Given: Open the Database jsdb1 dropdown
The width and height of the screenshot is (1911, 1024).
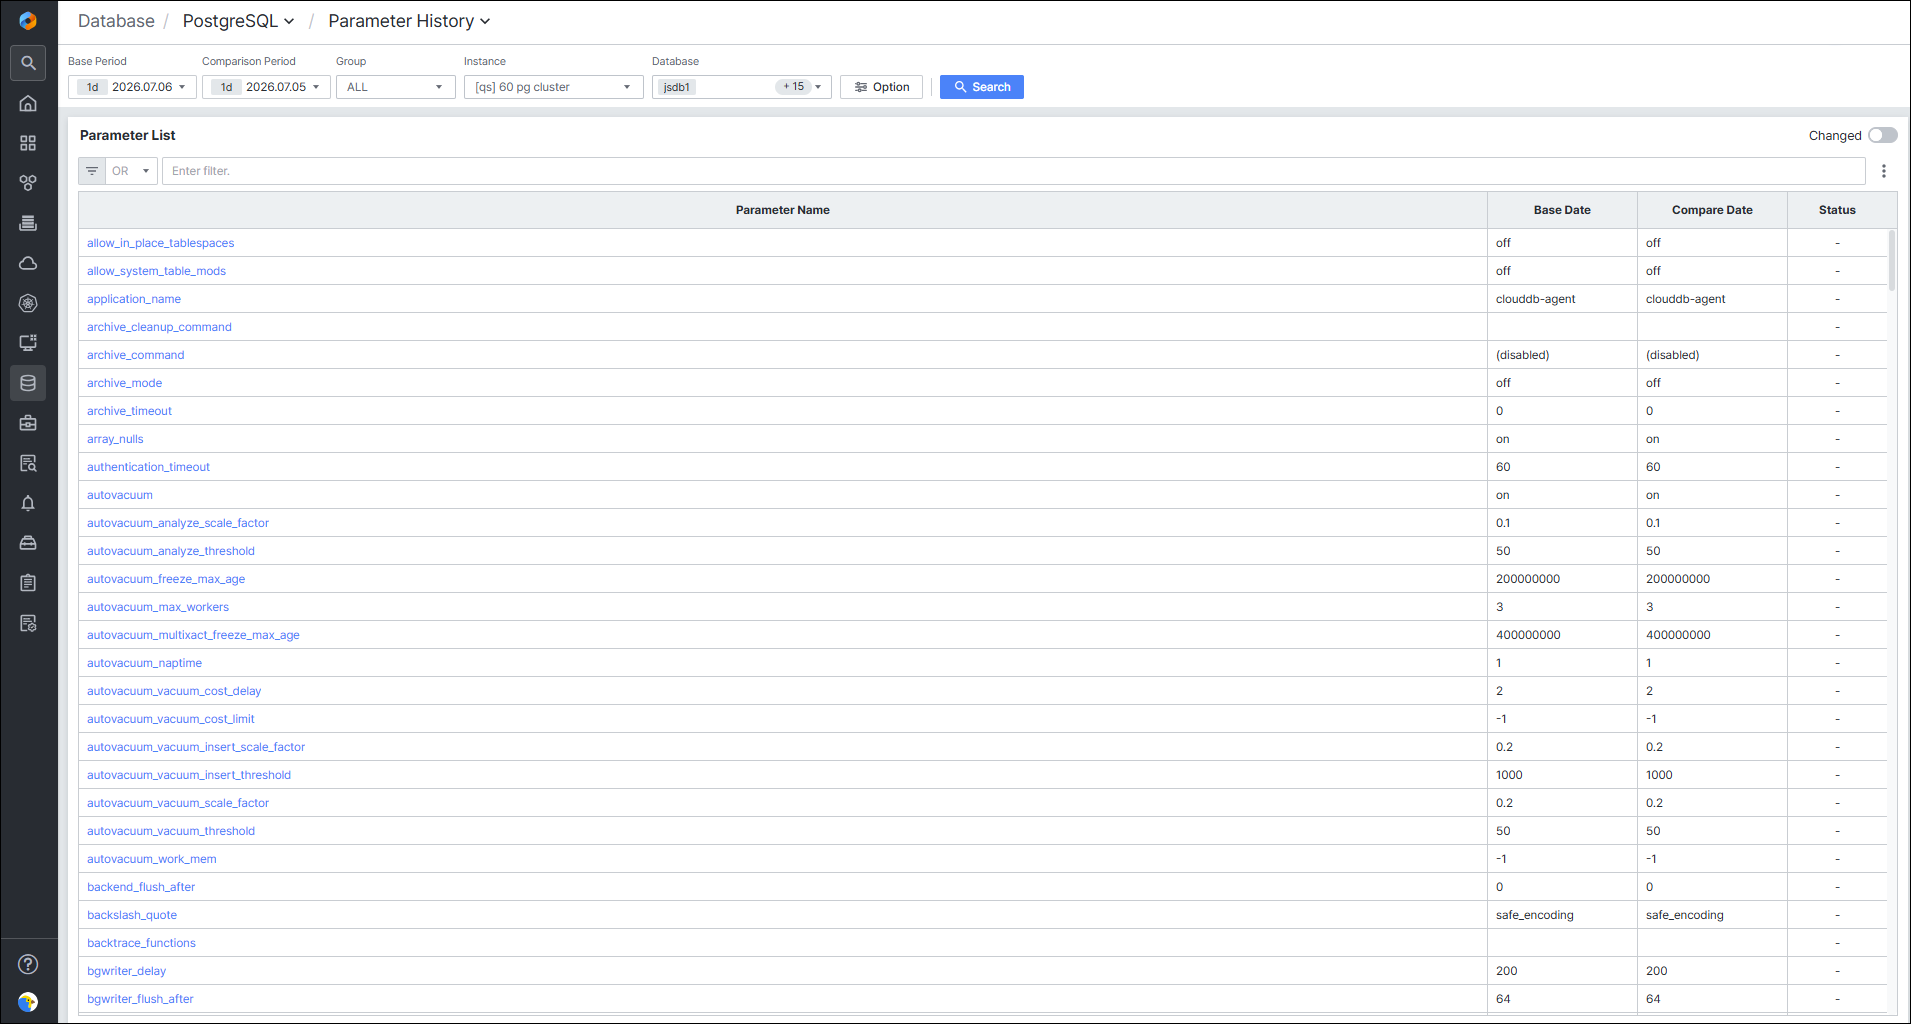Looking at the screenshot, I should 742,87.
